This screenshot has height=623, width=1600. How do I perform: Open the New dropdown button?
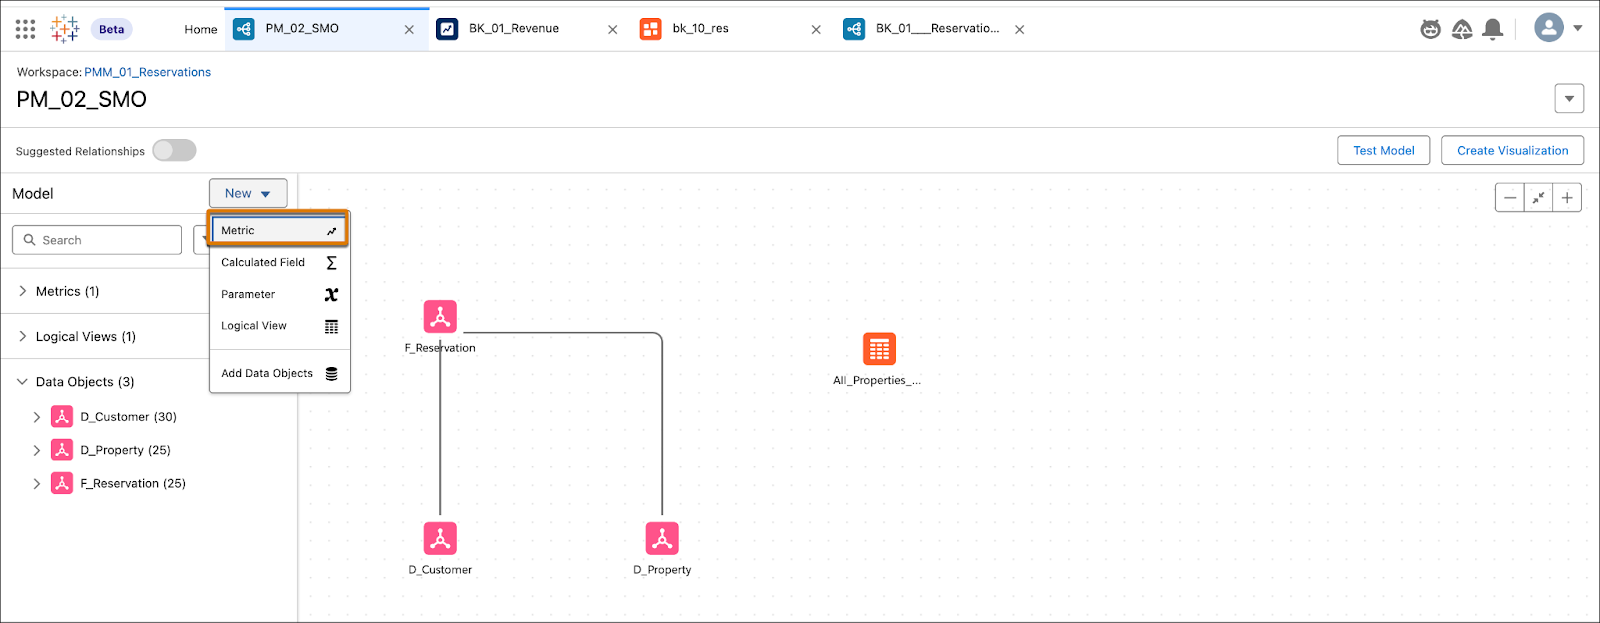tap(248, 193)
